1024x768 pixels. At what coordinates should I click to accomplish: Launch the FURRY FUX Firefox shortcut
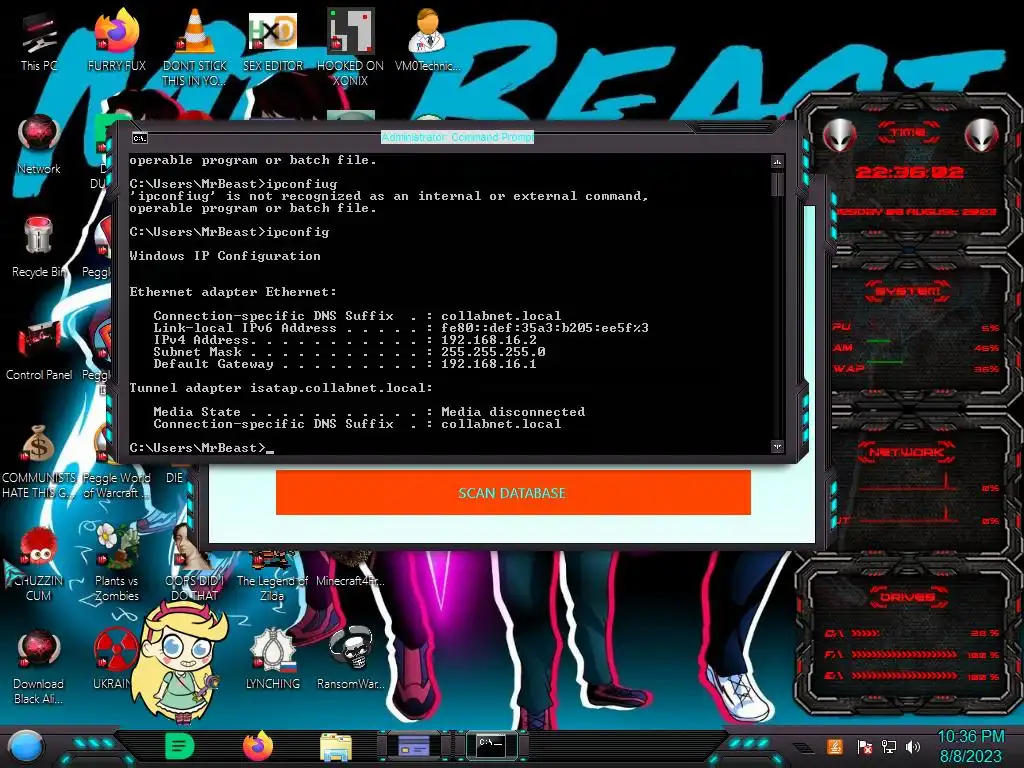tap(116, 40)
